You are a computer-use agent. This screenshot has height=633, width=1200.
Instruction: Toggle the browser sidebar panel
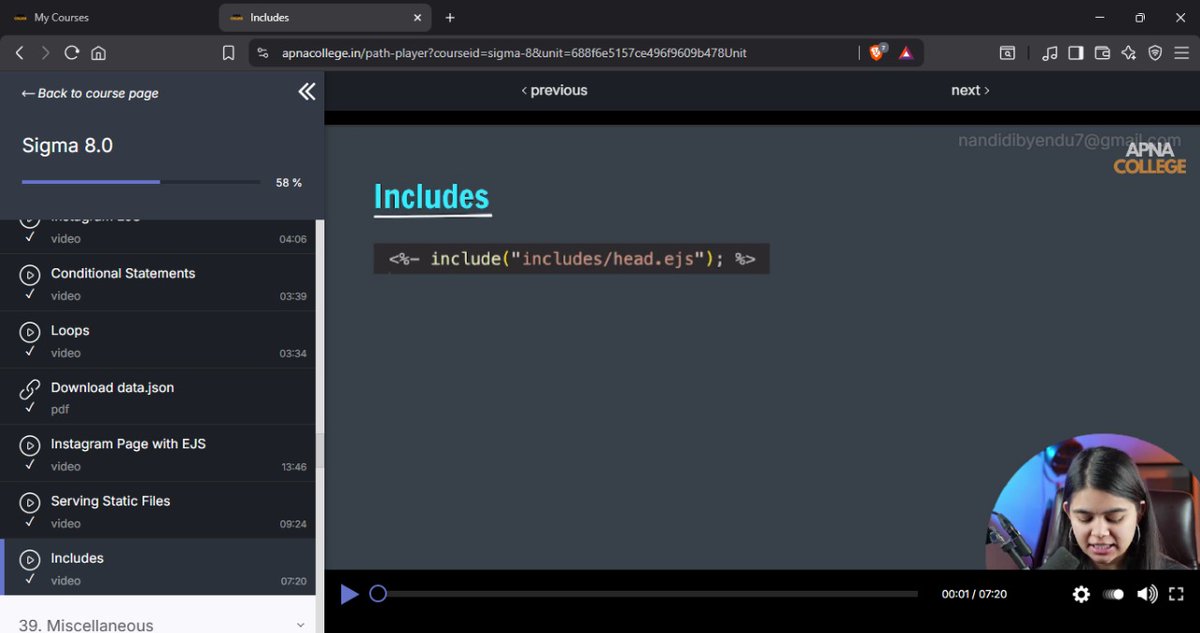click(1076, 53)
